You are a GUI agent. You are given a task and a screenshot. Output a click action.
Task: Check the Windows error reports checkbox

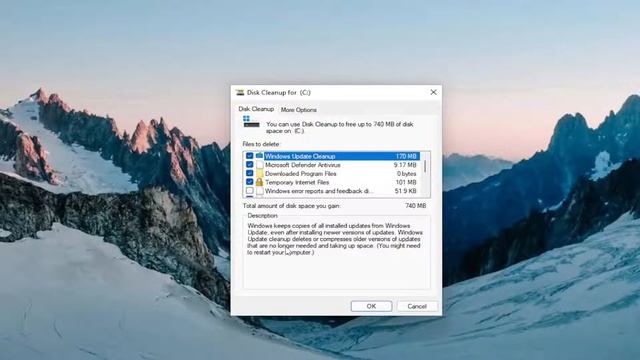[249, 191]
